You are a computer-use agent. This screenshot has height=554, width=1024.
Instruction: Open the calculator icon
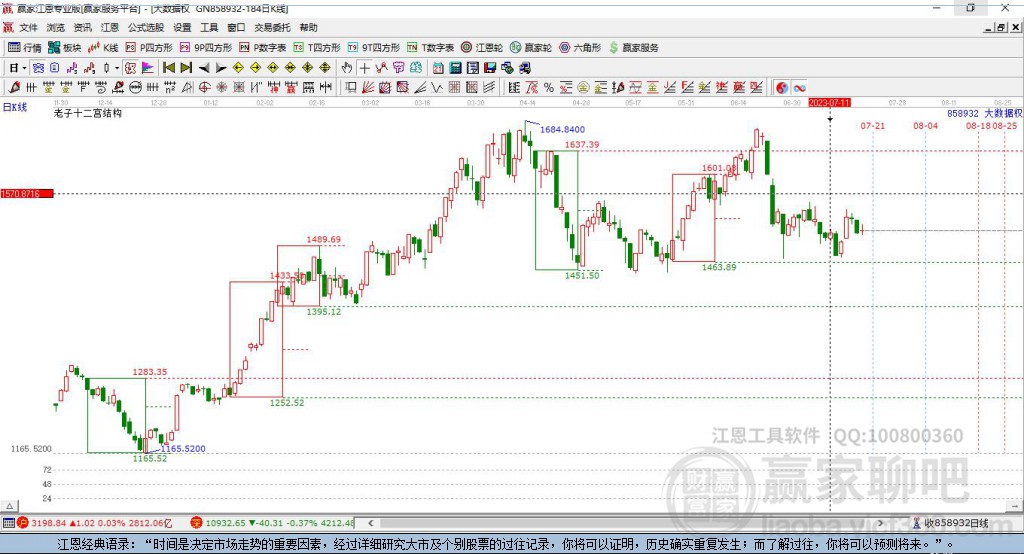(456, 68)
